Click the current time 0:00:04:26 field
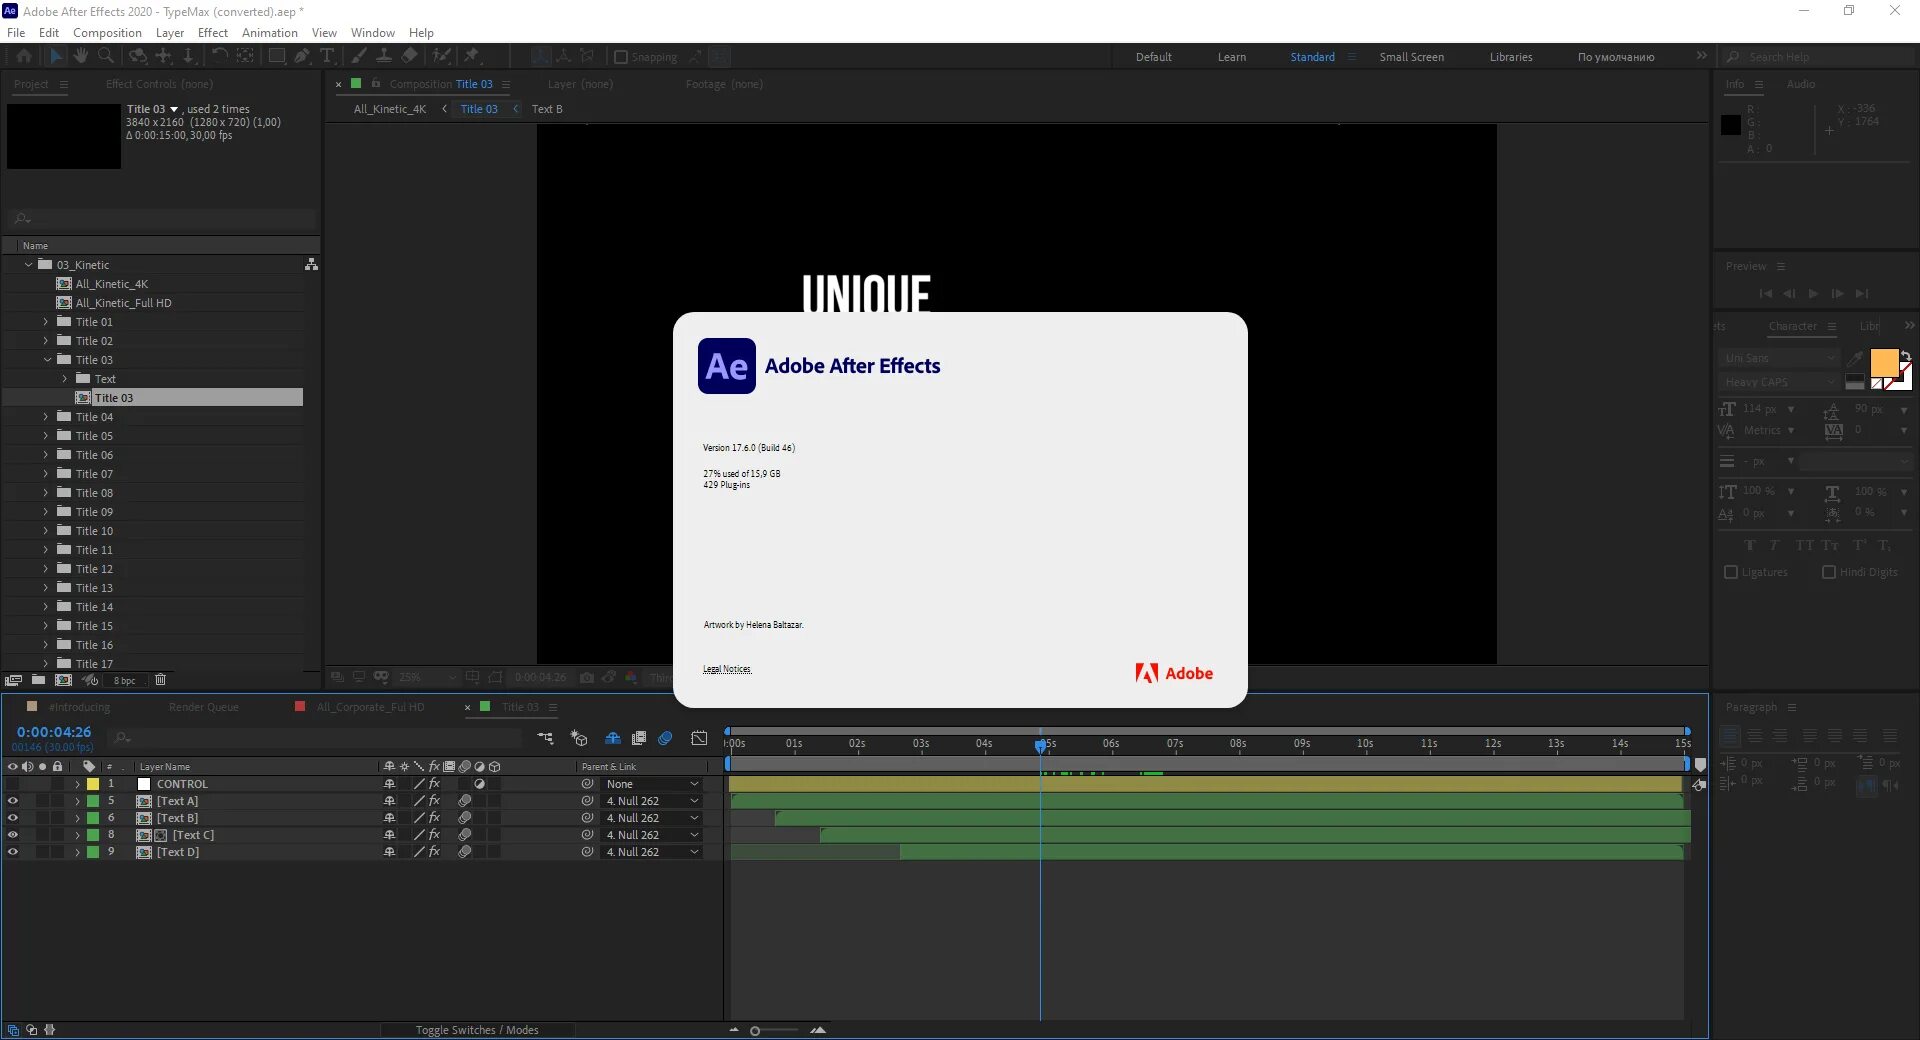Viewport: 1920px width, 1040px height. pyautogui.click(x=54, y=732)
